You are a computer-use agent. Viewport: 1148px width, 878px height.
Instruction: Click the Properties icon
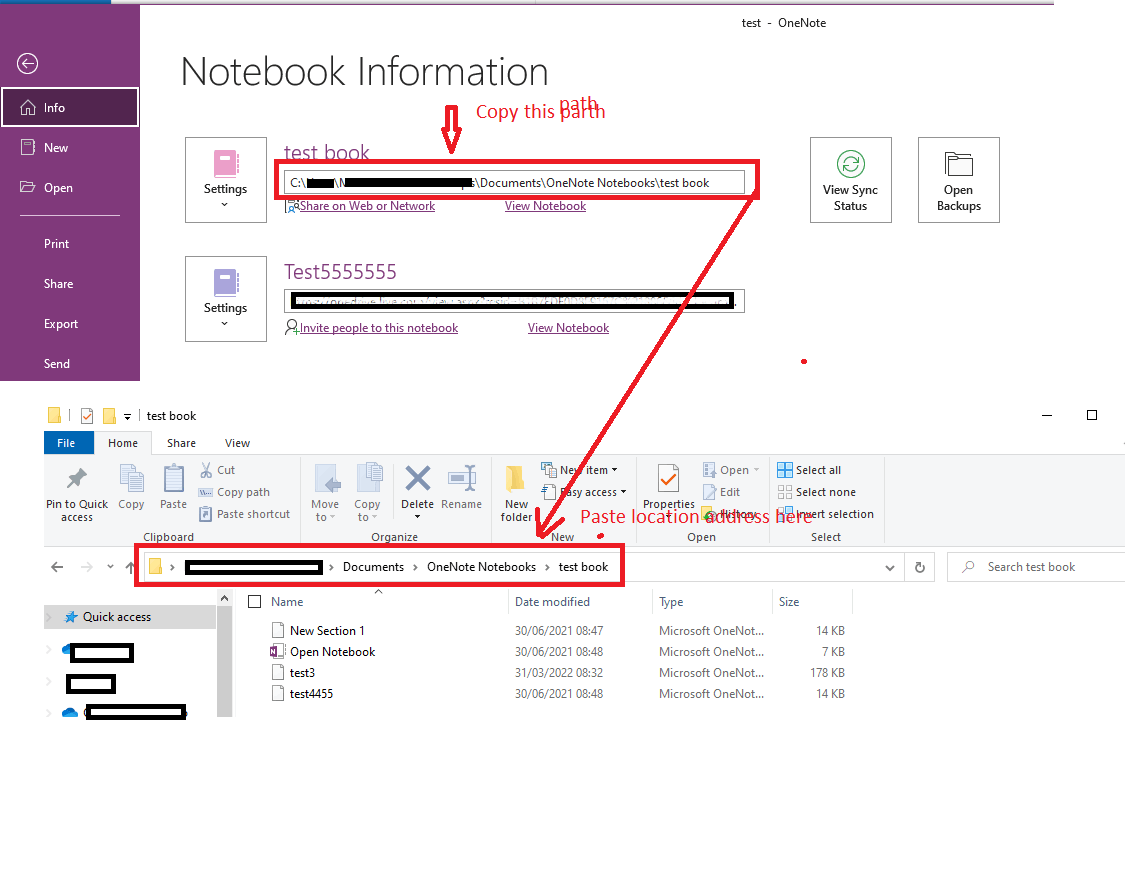click(668, 480)
